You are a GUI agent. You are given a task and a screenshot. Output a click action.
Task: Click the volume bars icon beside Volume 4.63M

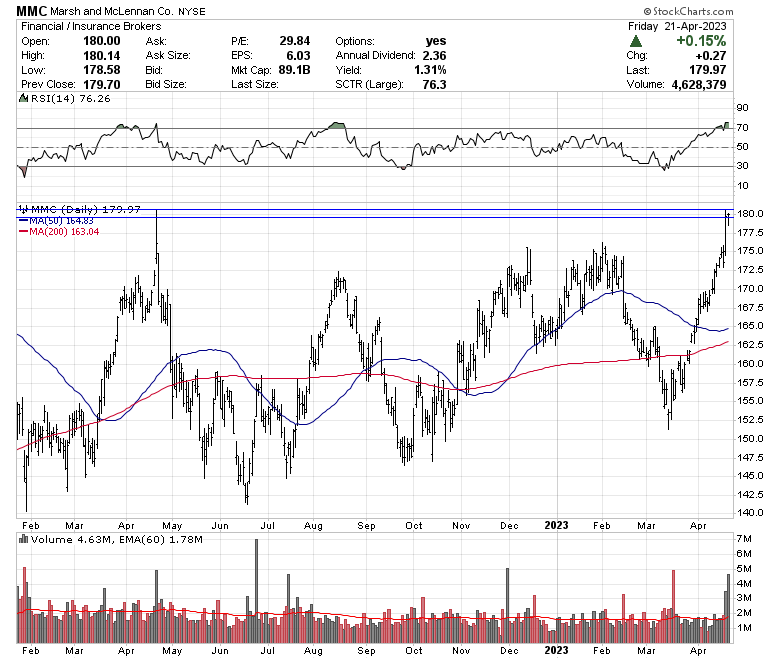tap(23, 539)
